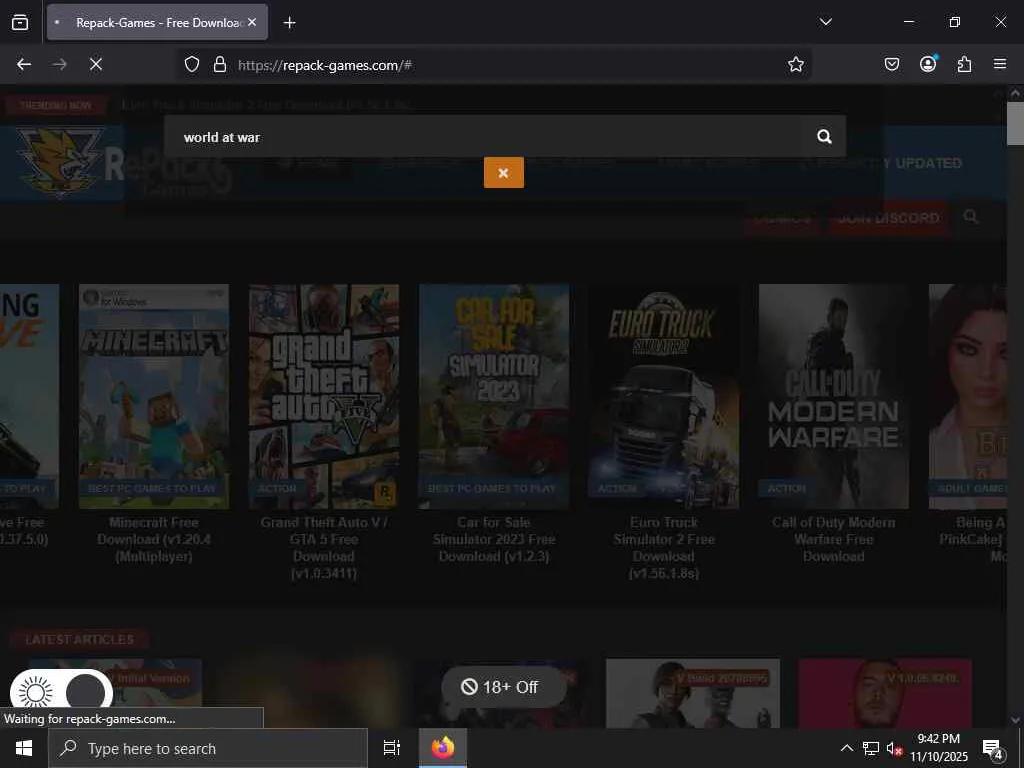
Task: Open a new tab
Action: coord(289,23)
